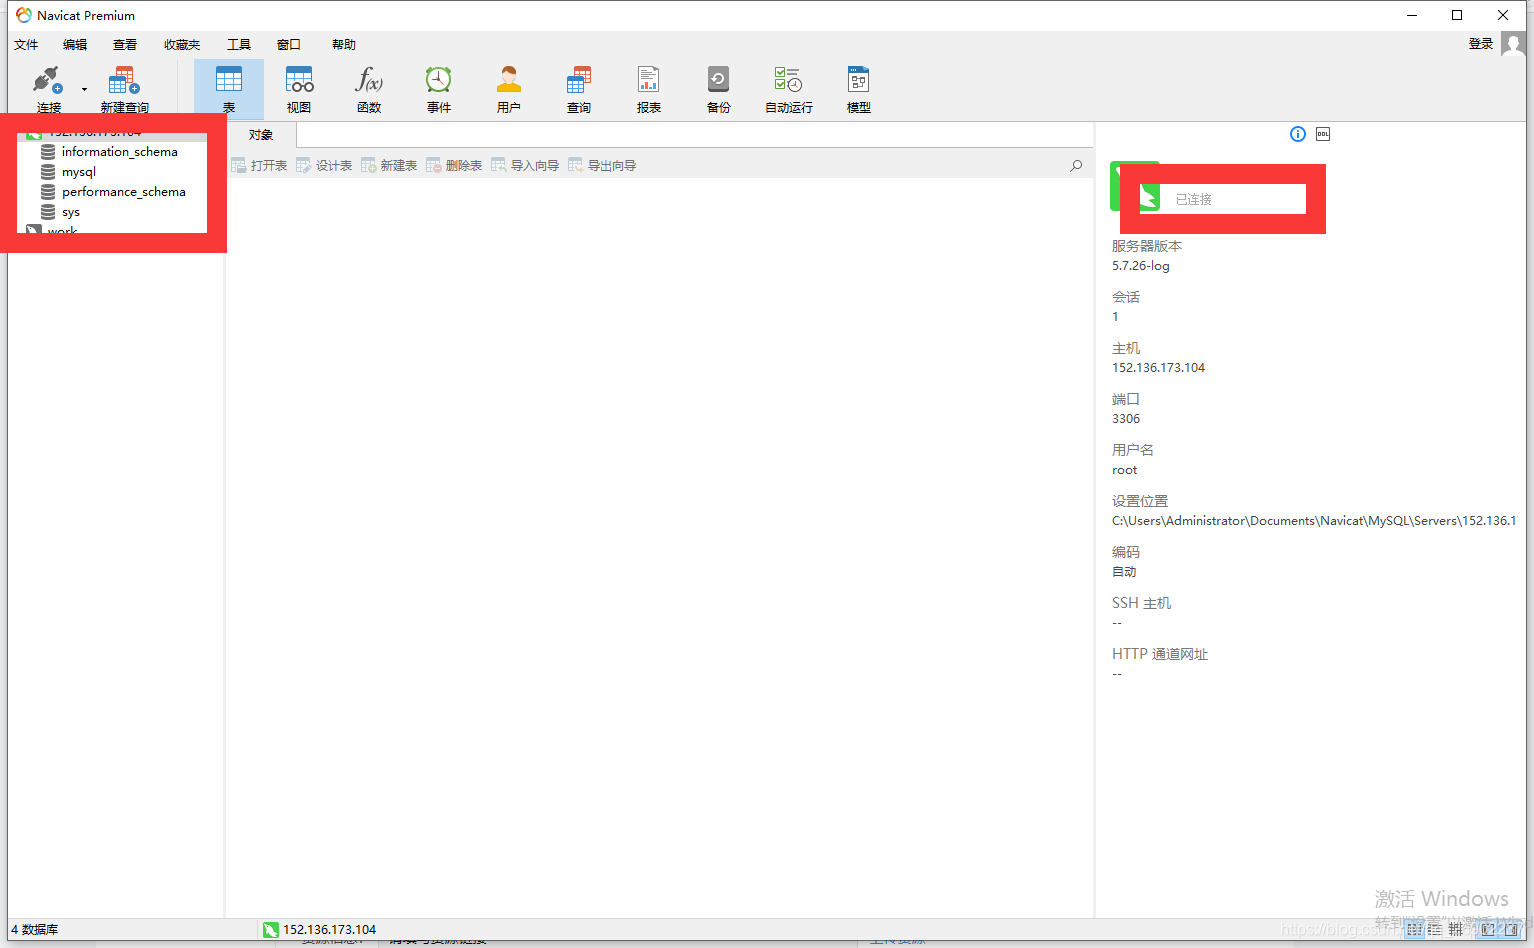
Task: Open the 报表 reports section
Action: [x=649, y=89]
